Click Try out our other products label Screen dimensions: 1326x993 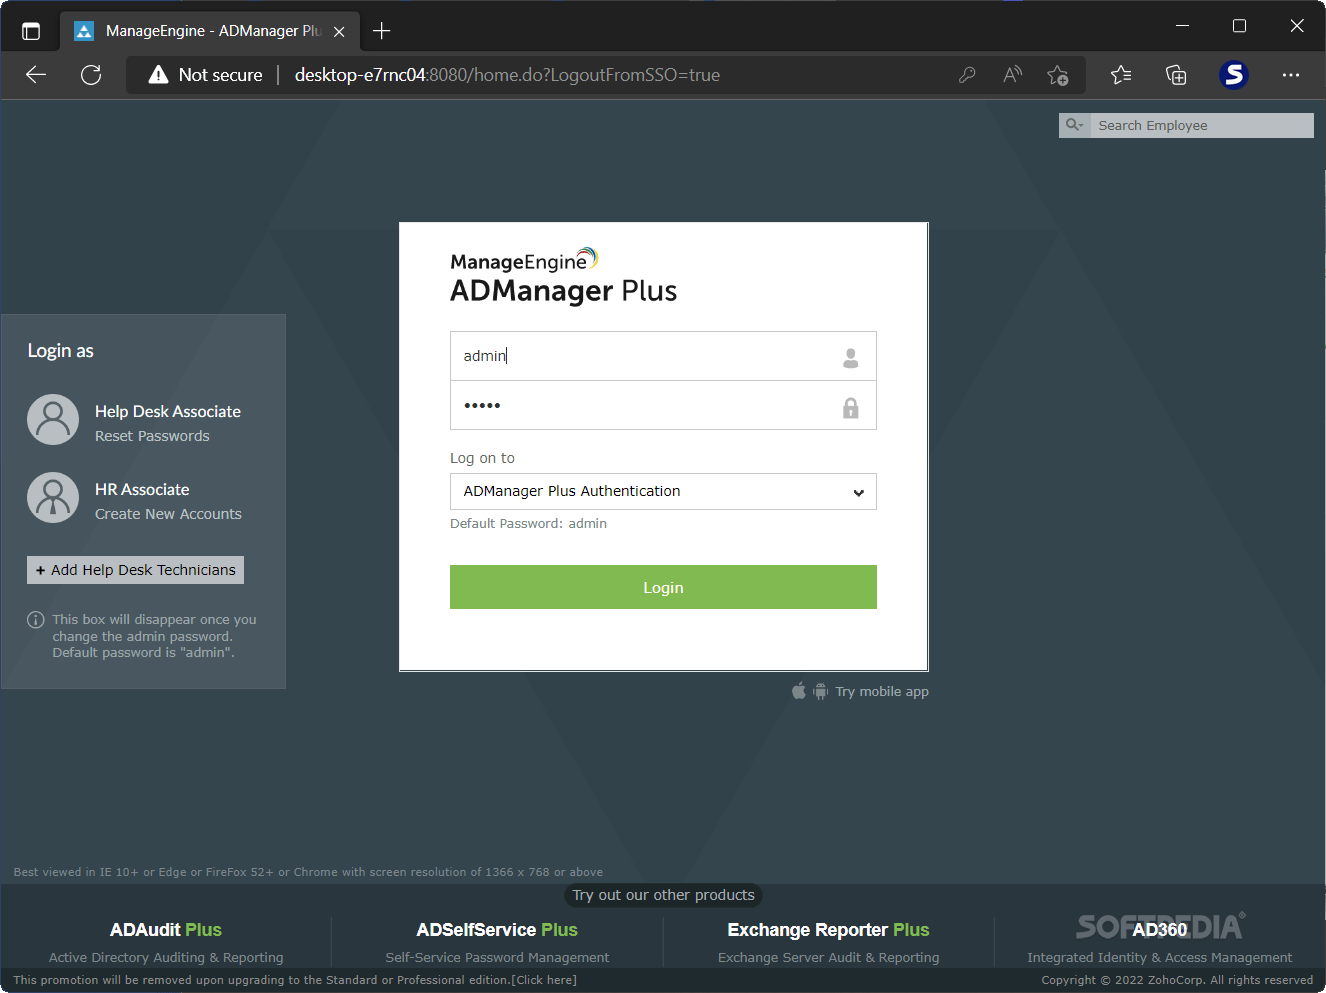coord(663,895)
